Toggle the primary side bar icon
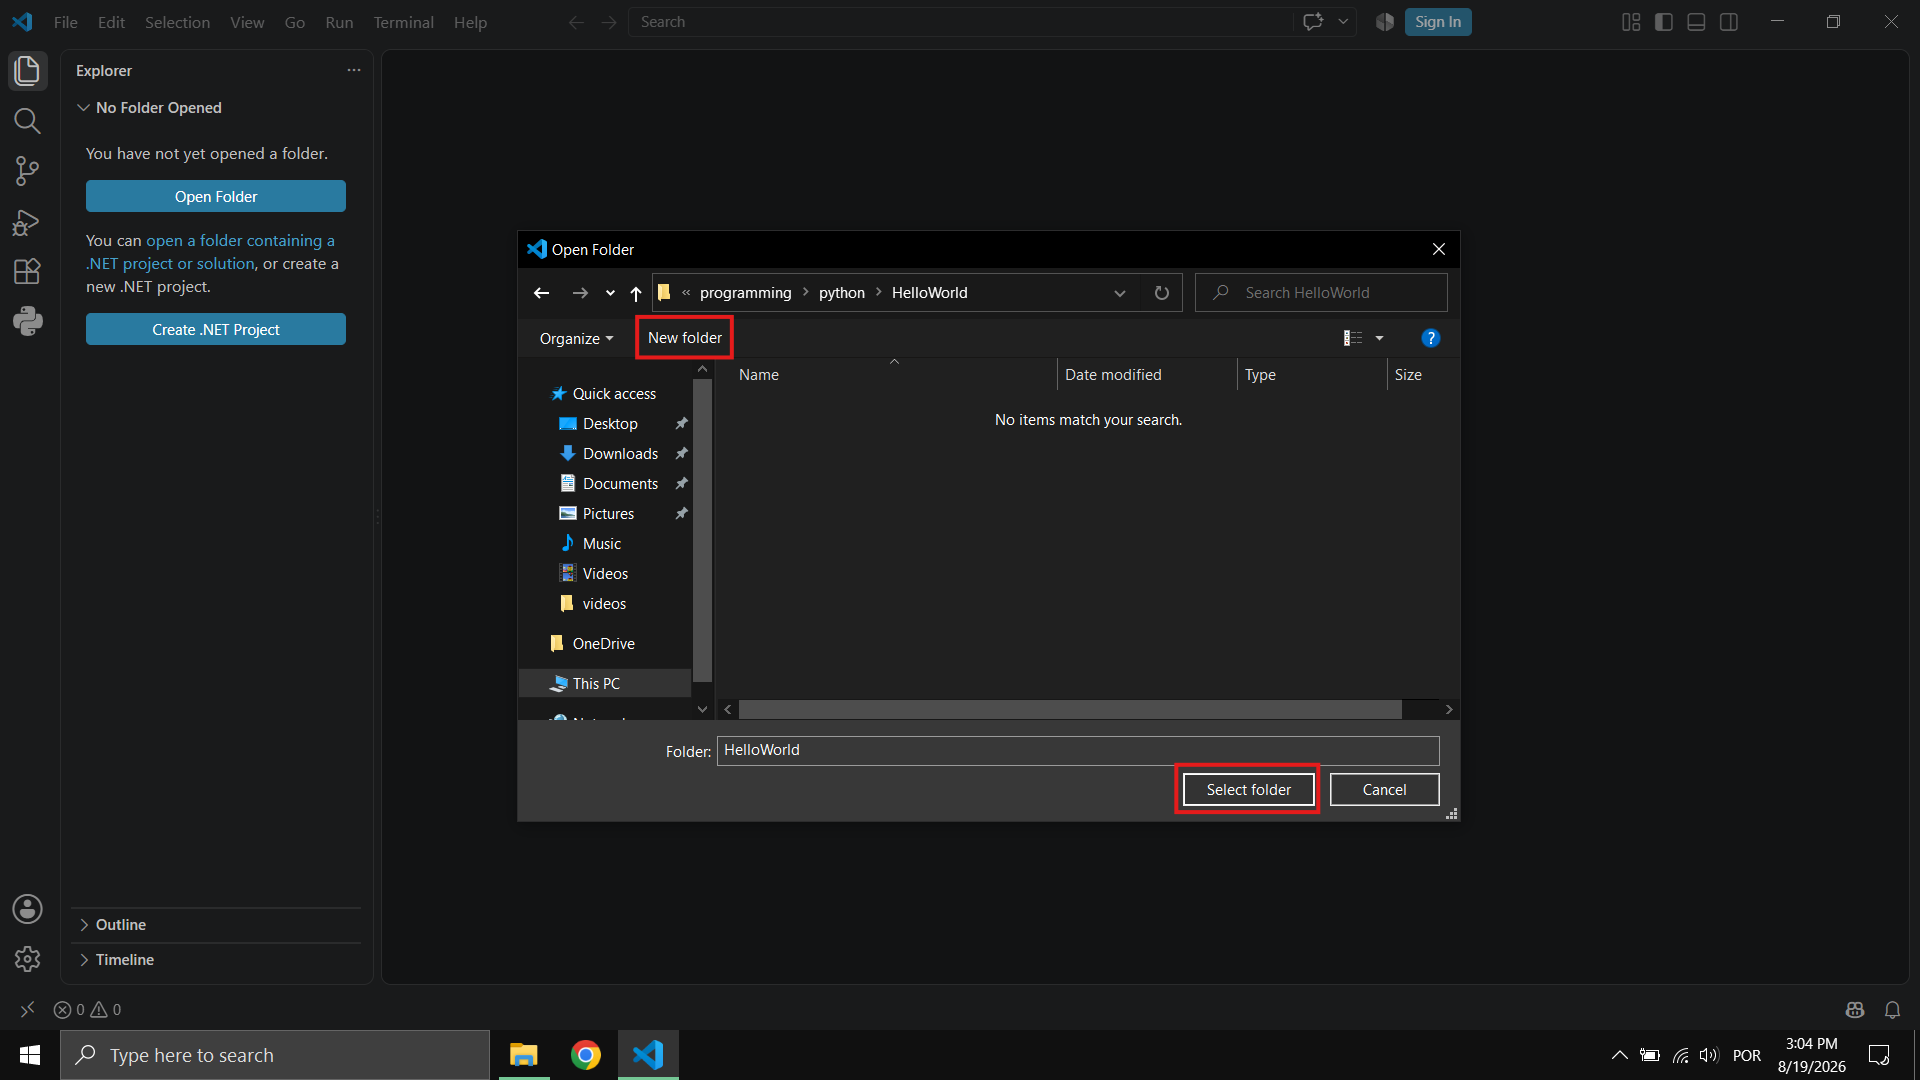Image resolution: width=1920 pixels, height=1080 pixels. point(1664,22)
